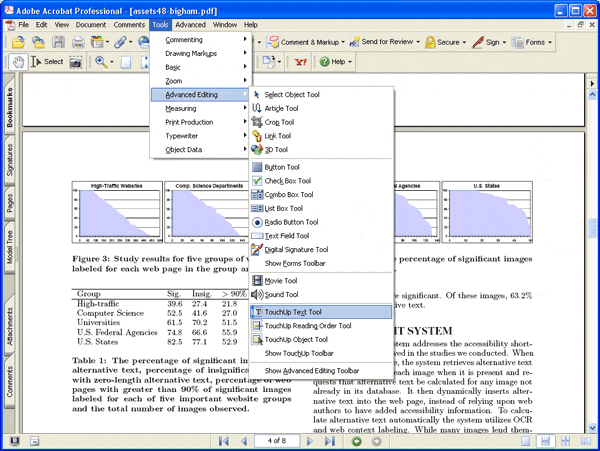Choose the Link Tool

(321, 136)
